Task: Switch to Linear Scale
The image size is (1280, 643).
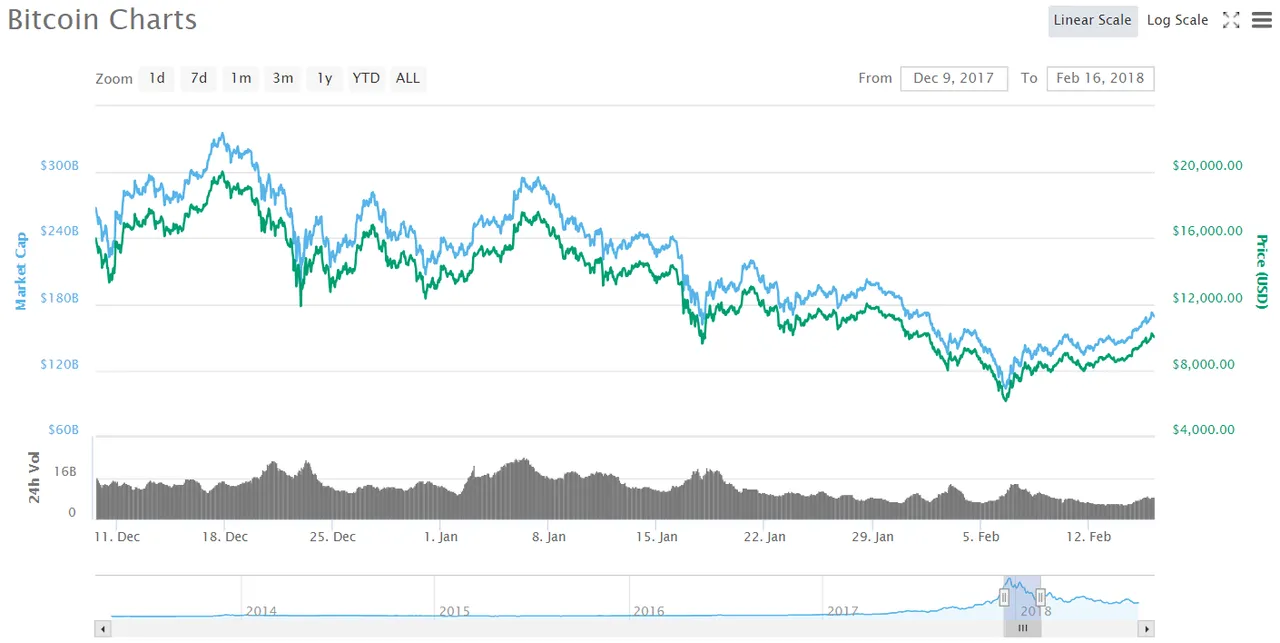Action: pos(1093,20)
